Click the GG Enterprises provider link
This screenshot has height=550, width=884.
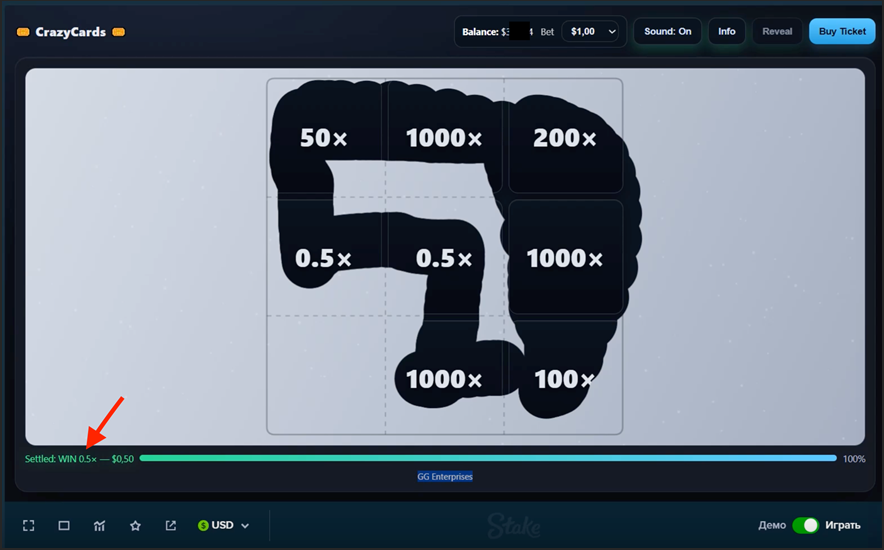(445, 476)
